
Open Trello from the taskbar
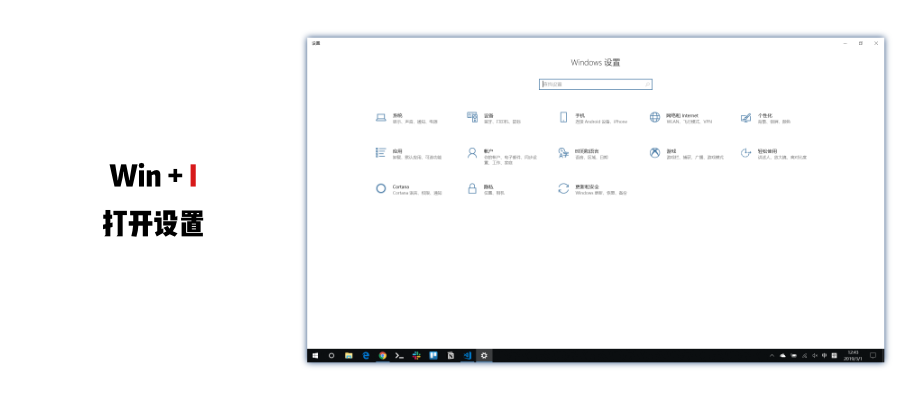(434, 356)
